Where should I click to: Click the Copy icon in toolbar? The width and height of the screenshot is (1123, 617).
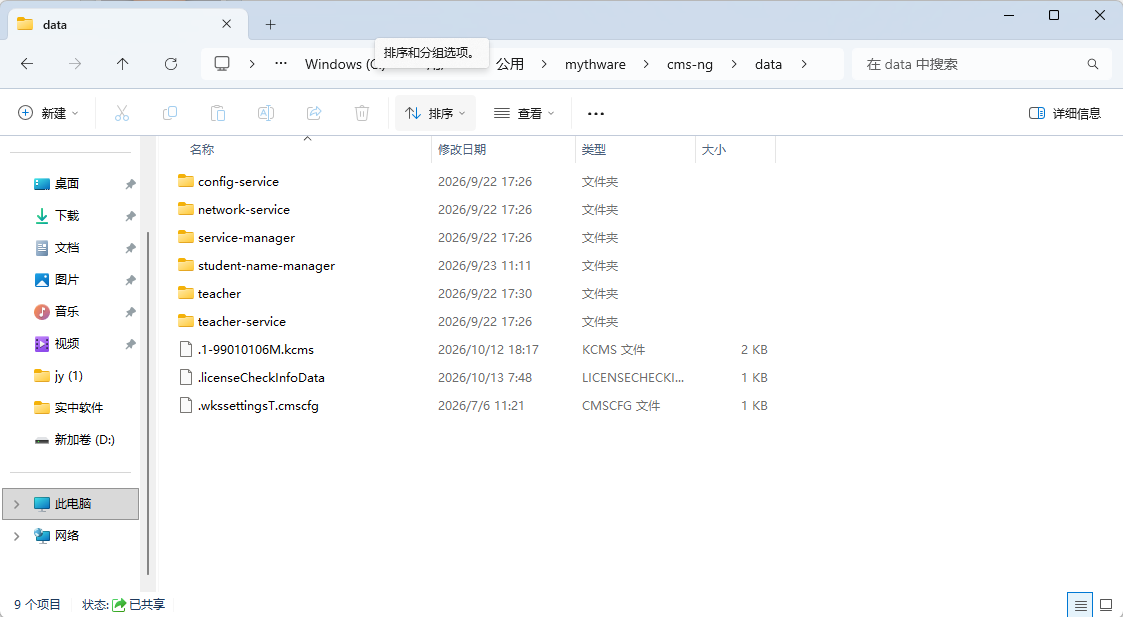[170, 113]
